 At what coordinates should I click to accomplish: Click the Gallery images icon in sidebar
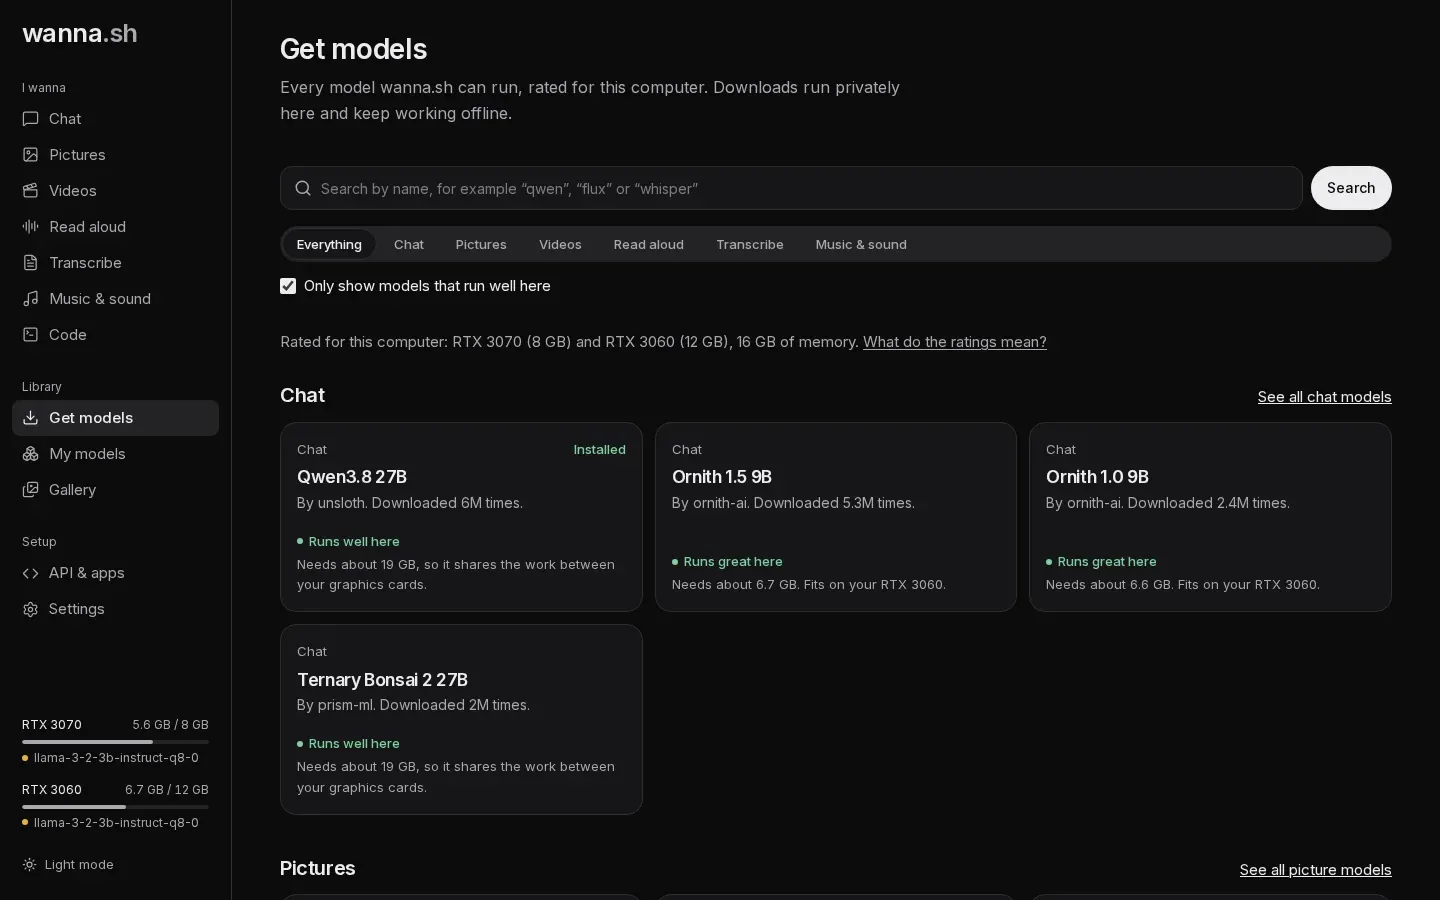30,490
